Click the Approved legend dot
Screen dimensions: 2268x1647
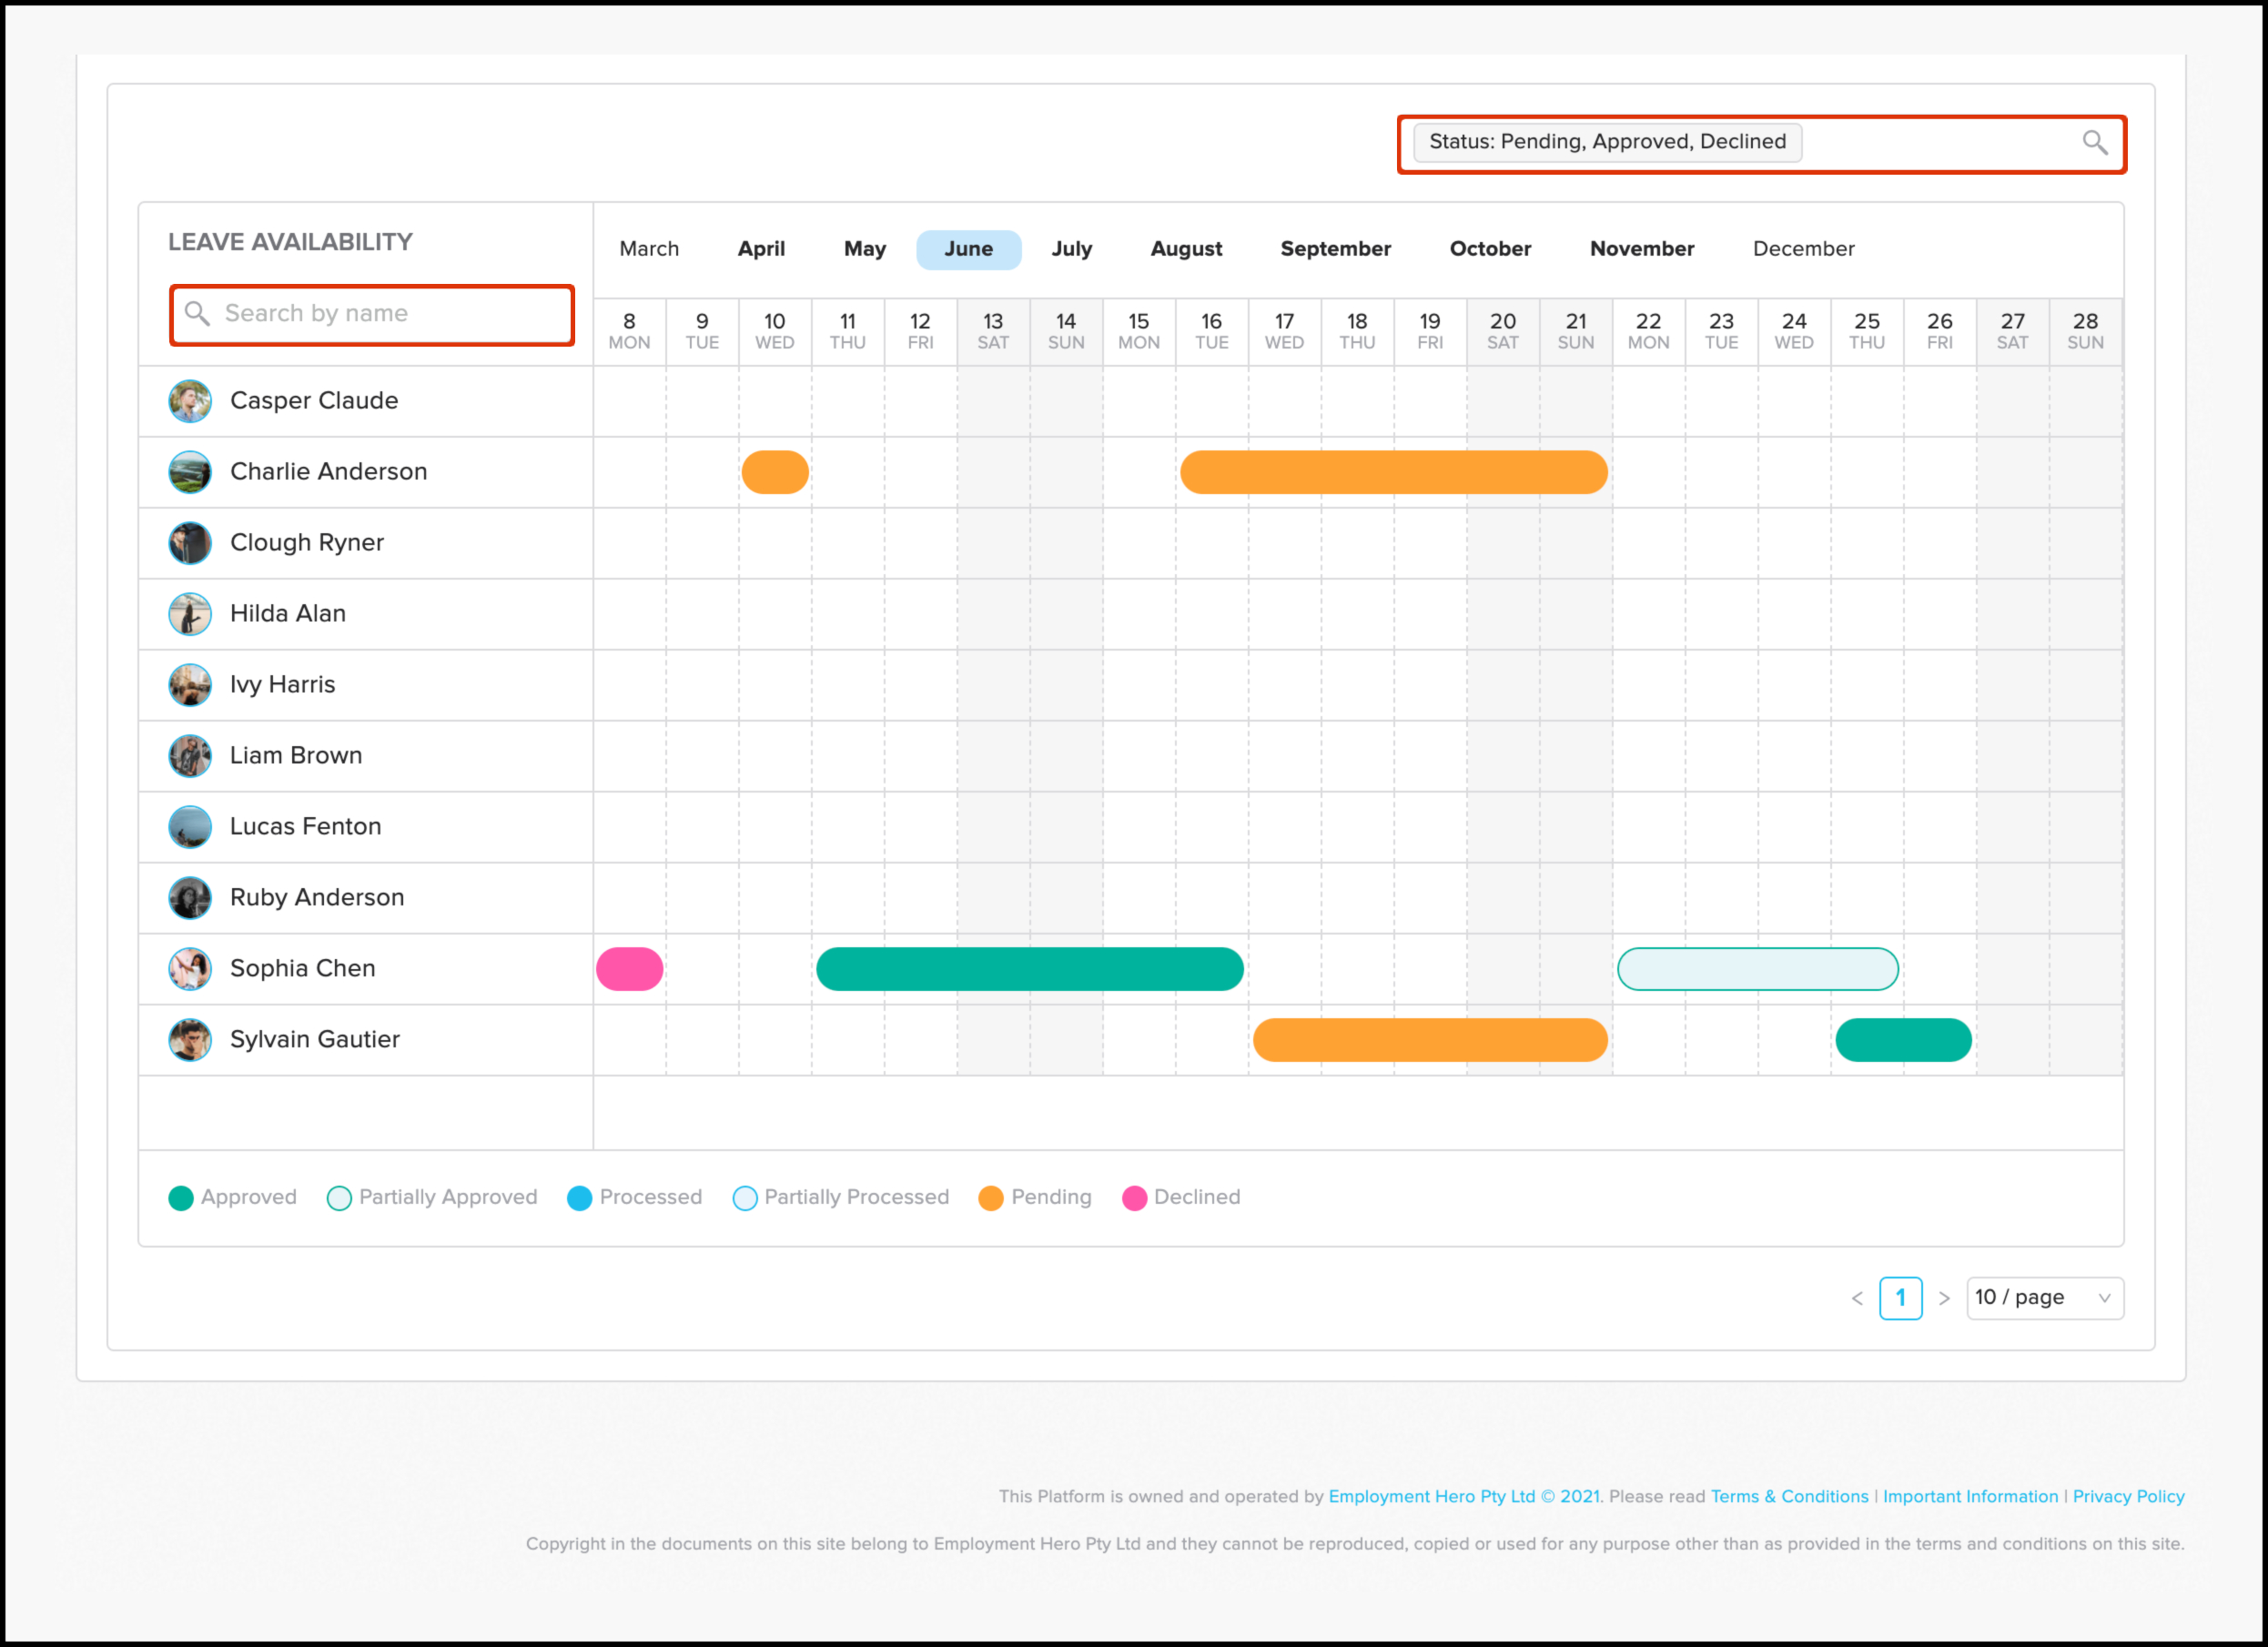pos(181,1198)
